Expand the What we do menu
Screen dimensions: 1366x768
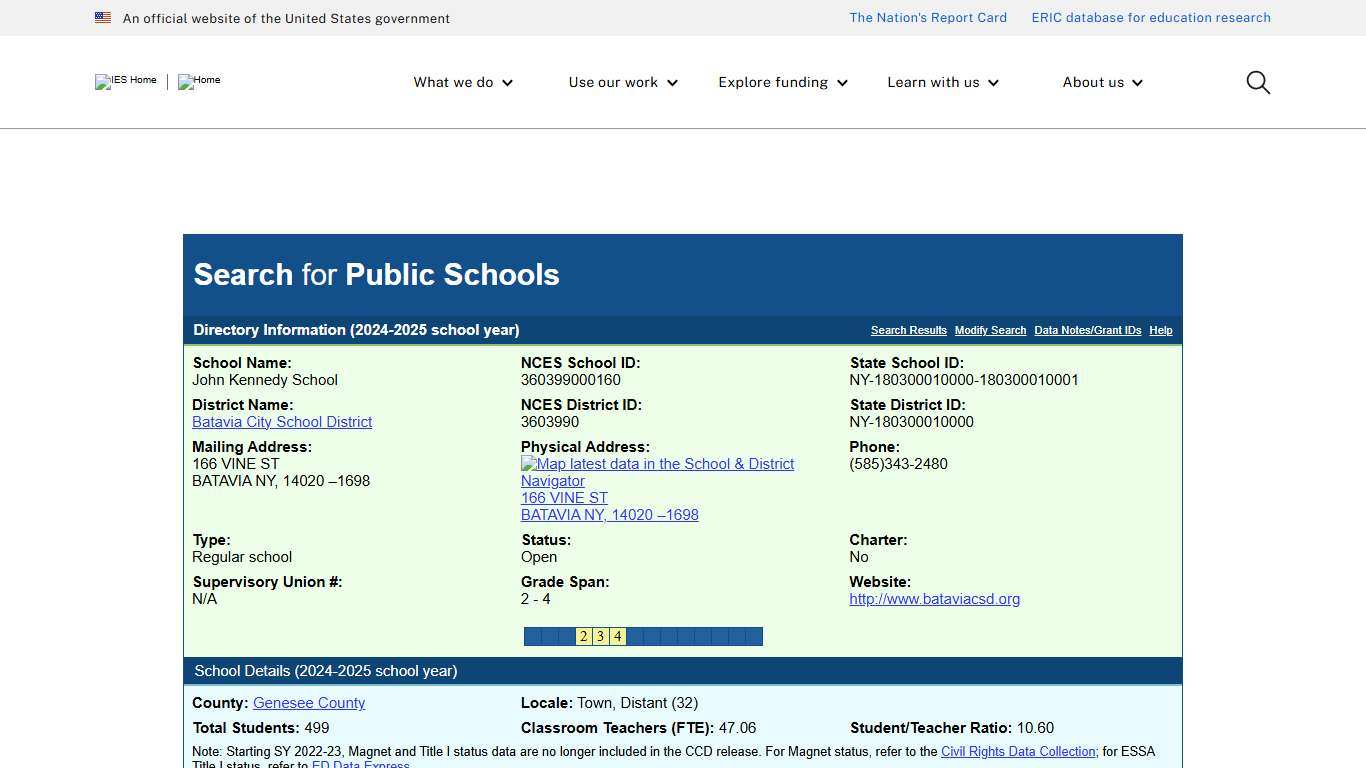pos(462,82)
